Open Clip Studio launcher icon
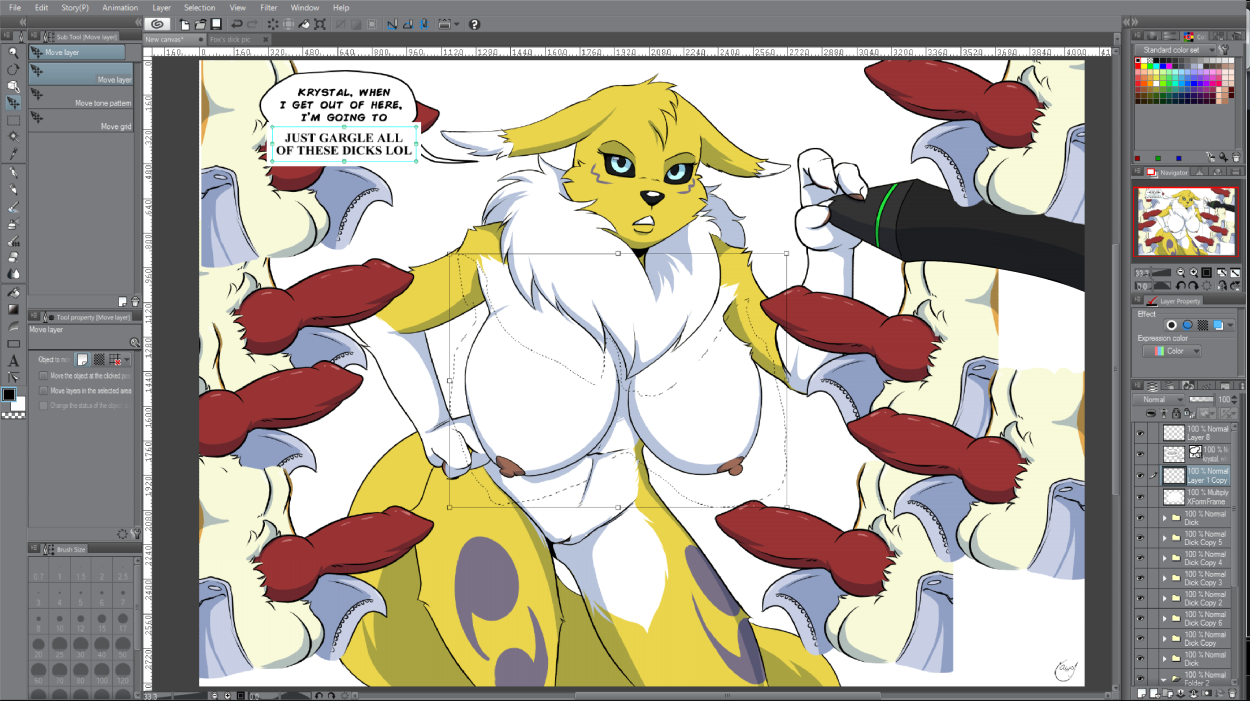1250x701 pixels. pos(157,23)
